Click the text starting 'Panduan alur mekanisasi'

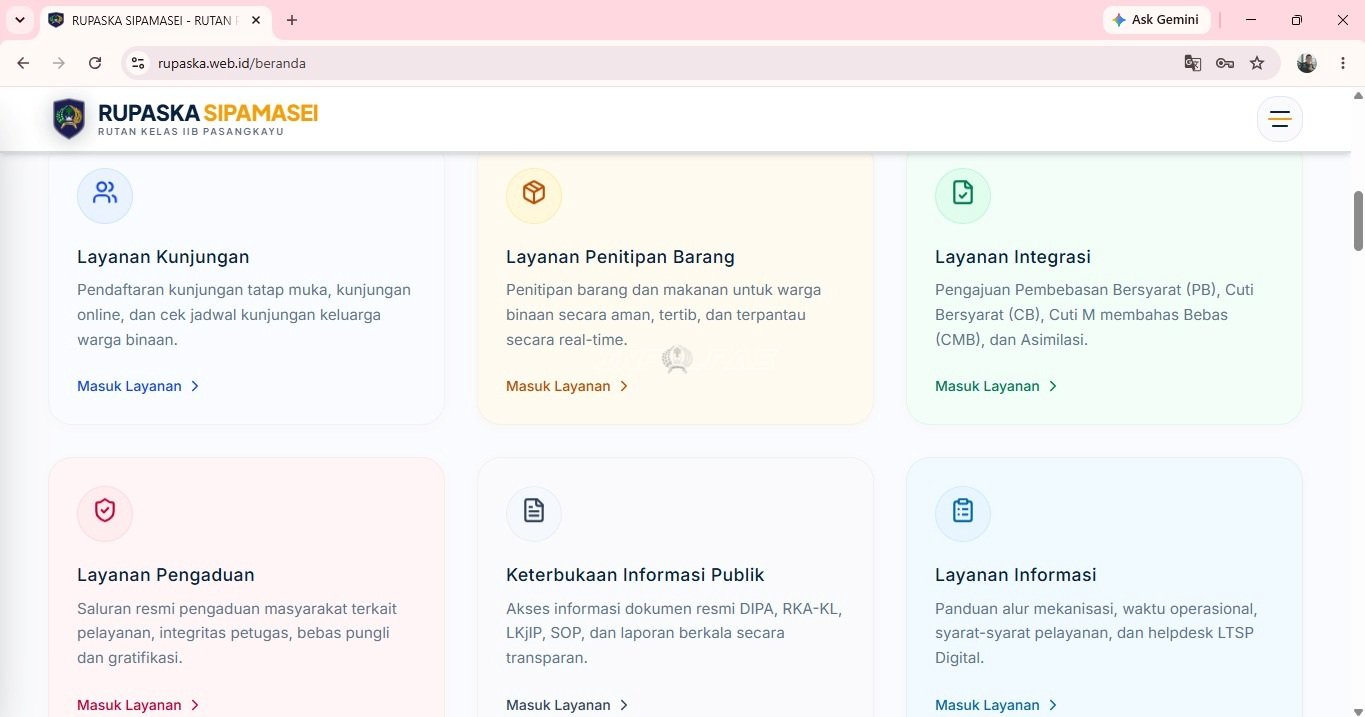coord(1096,633)
